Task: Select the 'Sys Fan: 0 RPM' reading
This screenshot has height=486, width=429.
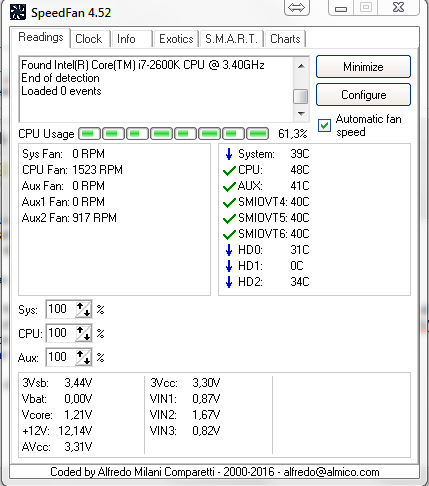Action: tap(63, 154)
